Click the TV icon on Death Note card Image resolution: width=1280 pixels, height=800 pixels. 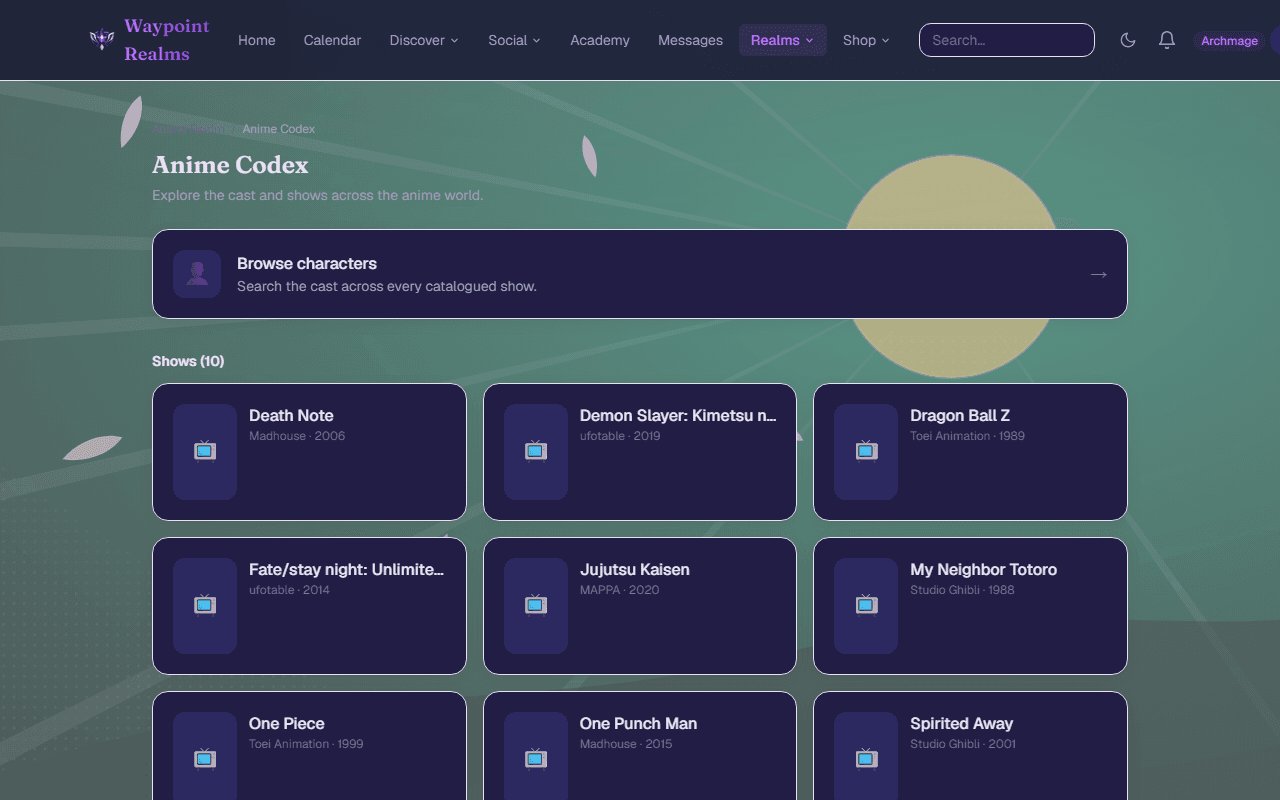[205, 450]
